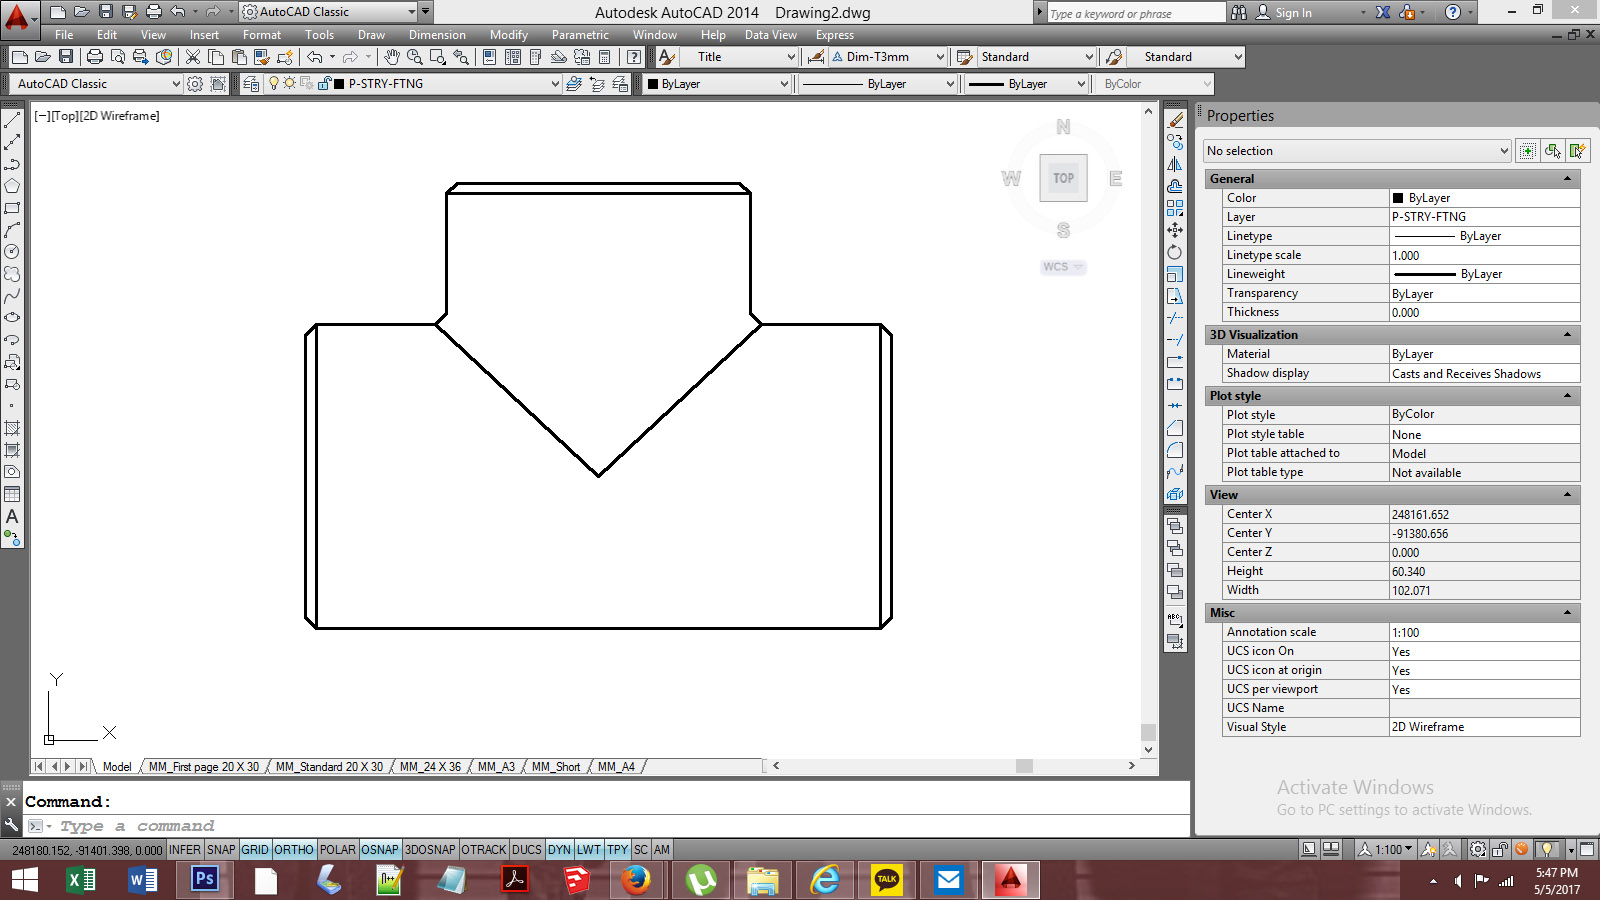Toggle GRID display in status bar
Viewport: 1600px width, 900px height.
pos(255,850)
